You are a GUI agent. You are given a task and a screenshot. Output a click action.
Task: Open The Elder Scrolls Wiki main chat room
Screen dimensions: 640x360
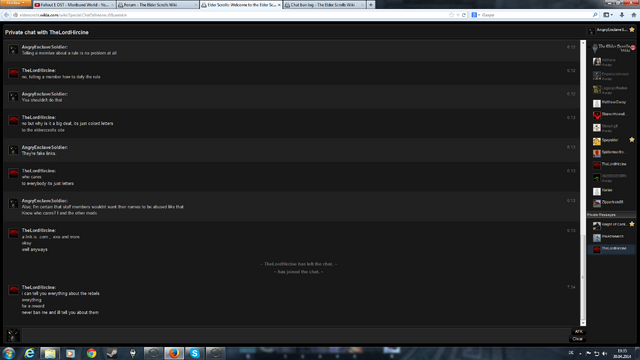coord(611,48)
